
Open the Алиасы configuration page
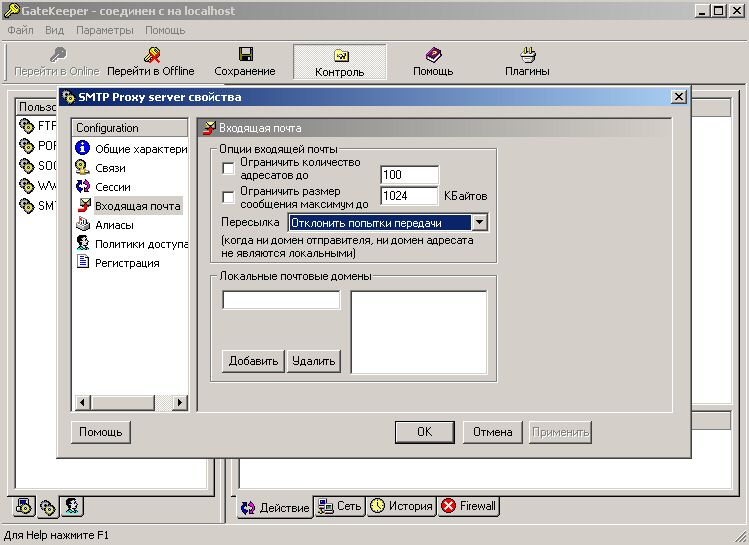click(x=114, y=225)
